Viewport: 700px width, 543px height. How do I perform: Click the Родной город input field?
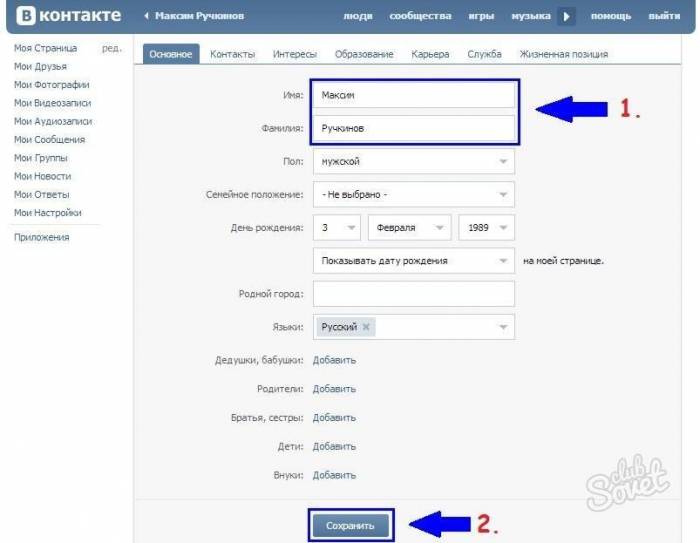coord(413,293)
